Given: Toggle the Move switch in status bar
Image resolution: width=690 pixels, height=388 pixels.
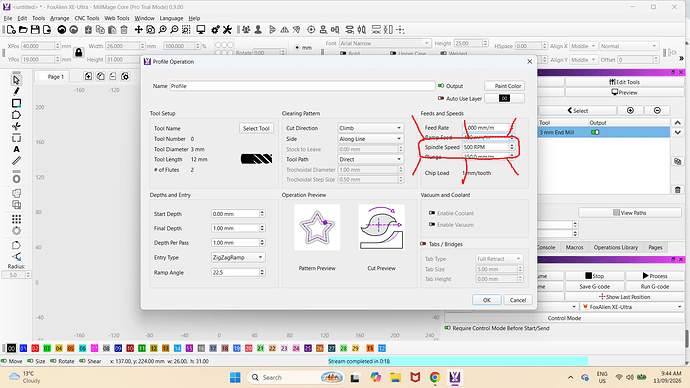Looking at the screenshot, I should [x=4, y=361].
